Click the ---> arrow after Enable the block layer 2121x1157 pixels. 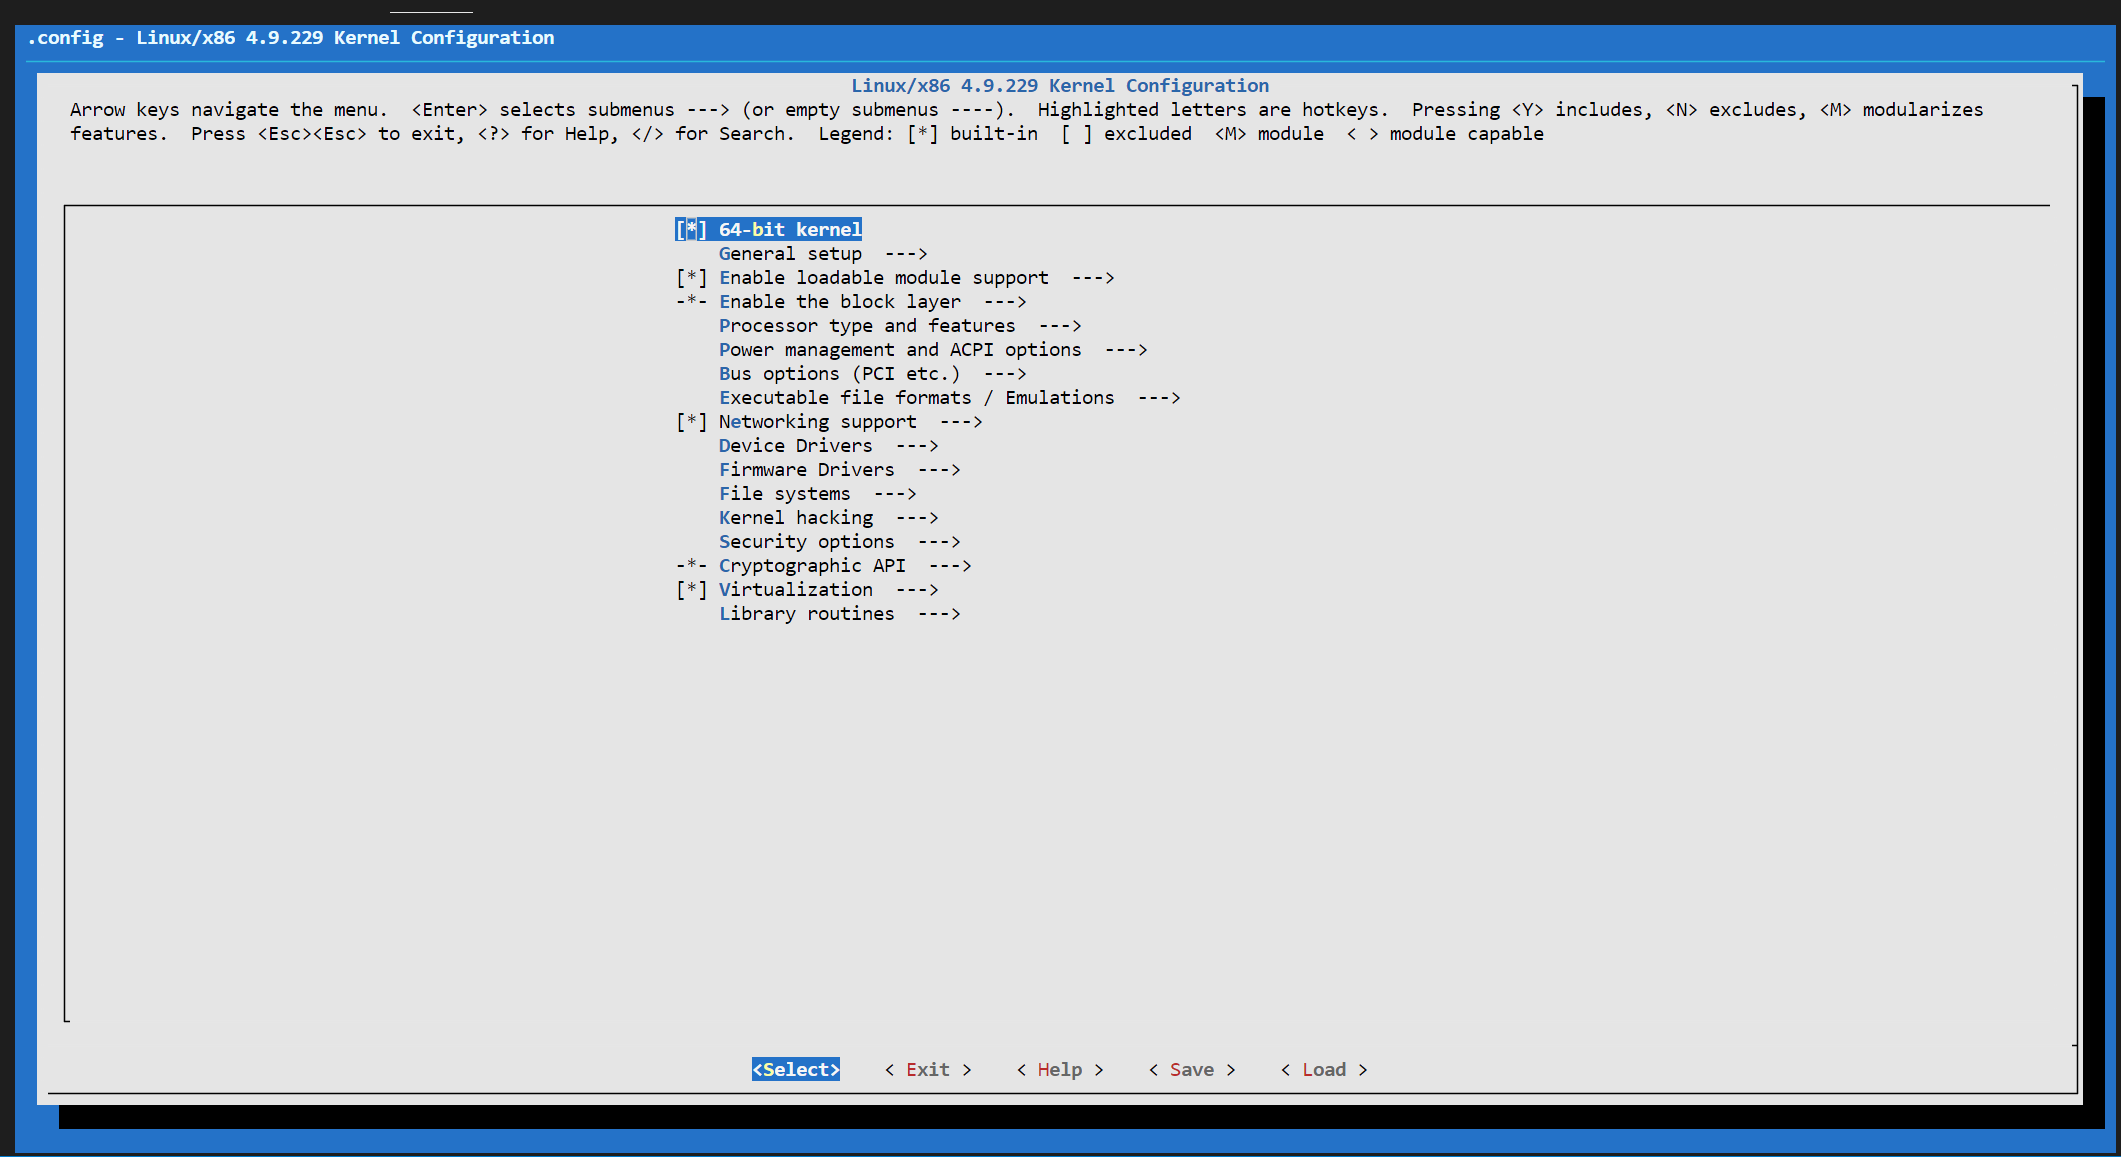(1005, 302)
